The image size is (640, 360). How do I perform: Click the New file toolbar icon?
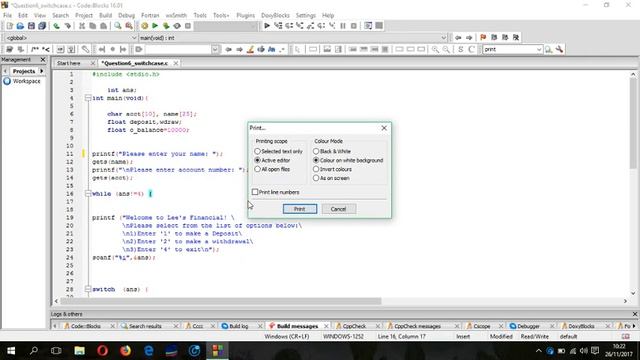(9, 26)
